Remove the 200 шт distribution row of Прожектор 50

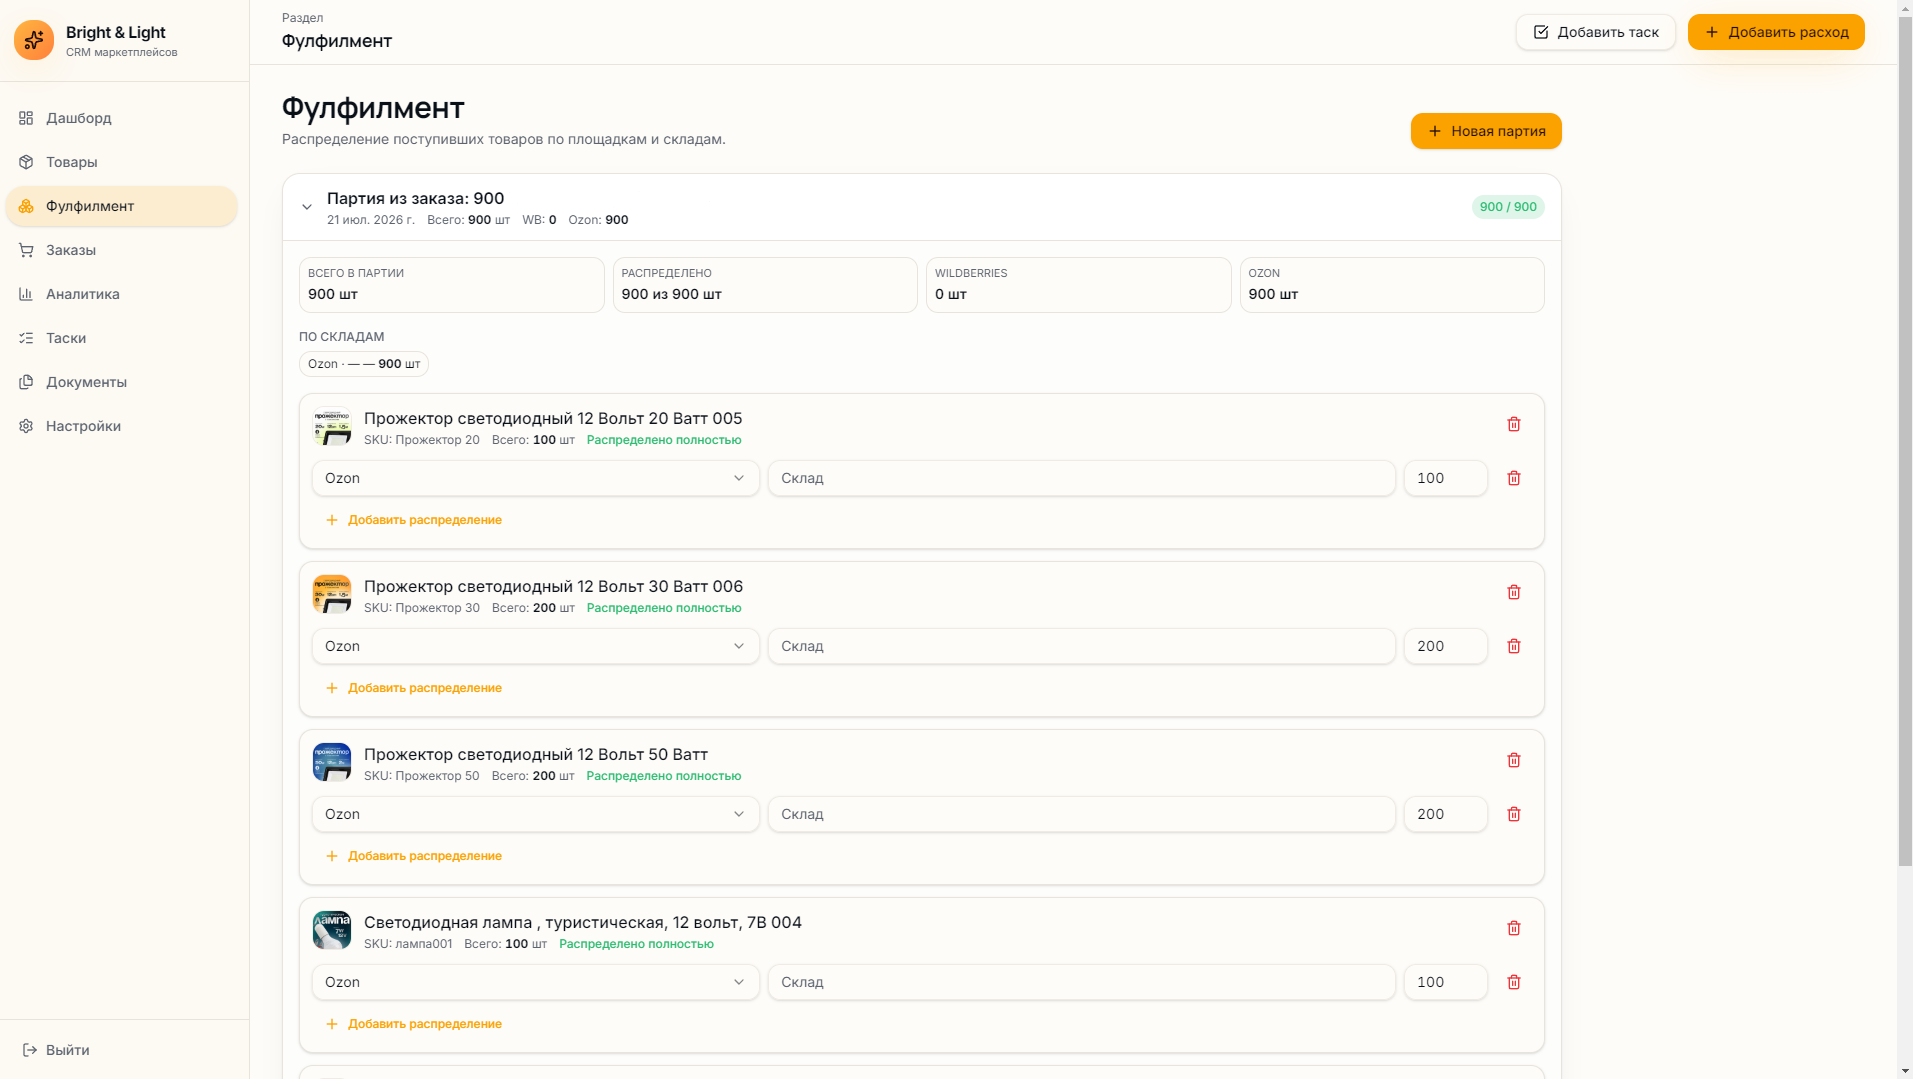coord(1514,814)
